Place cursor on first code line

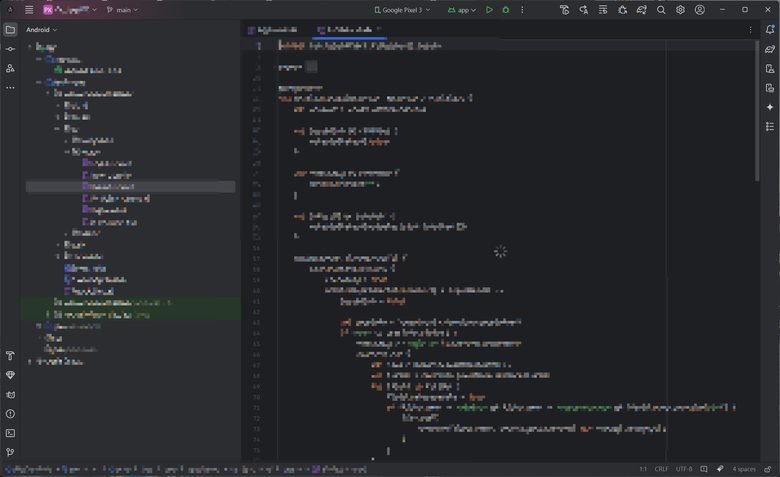pyautogui.click(x=360, y=46)
